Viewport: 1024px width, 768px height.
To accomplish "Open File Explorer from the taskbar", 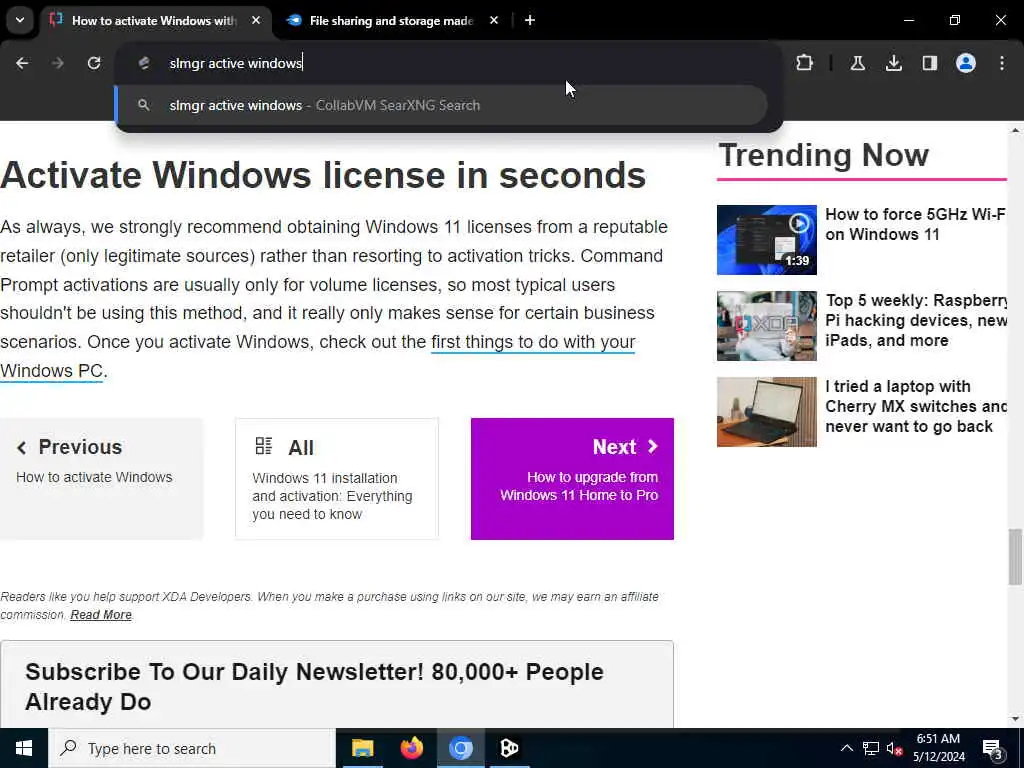I will pos(362,748).
